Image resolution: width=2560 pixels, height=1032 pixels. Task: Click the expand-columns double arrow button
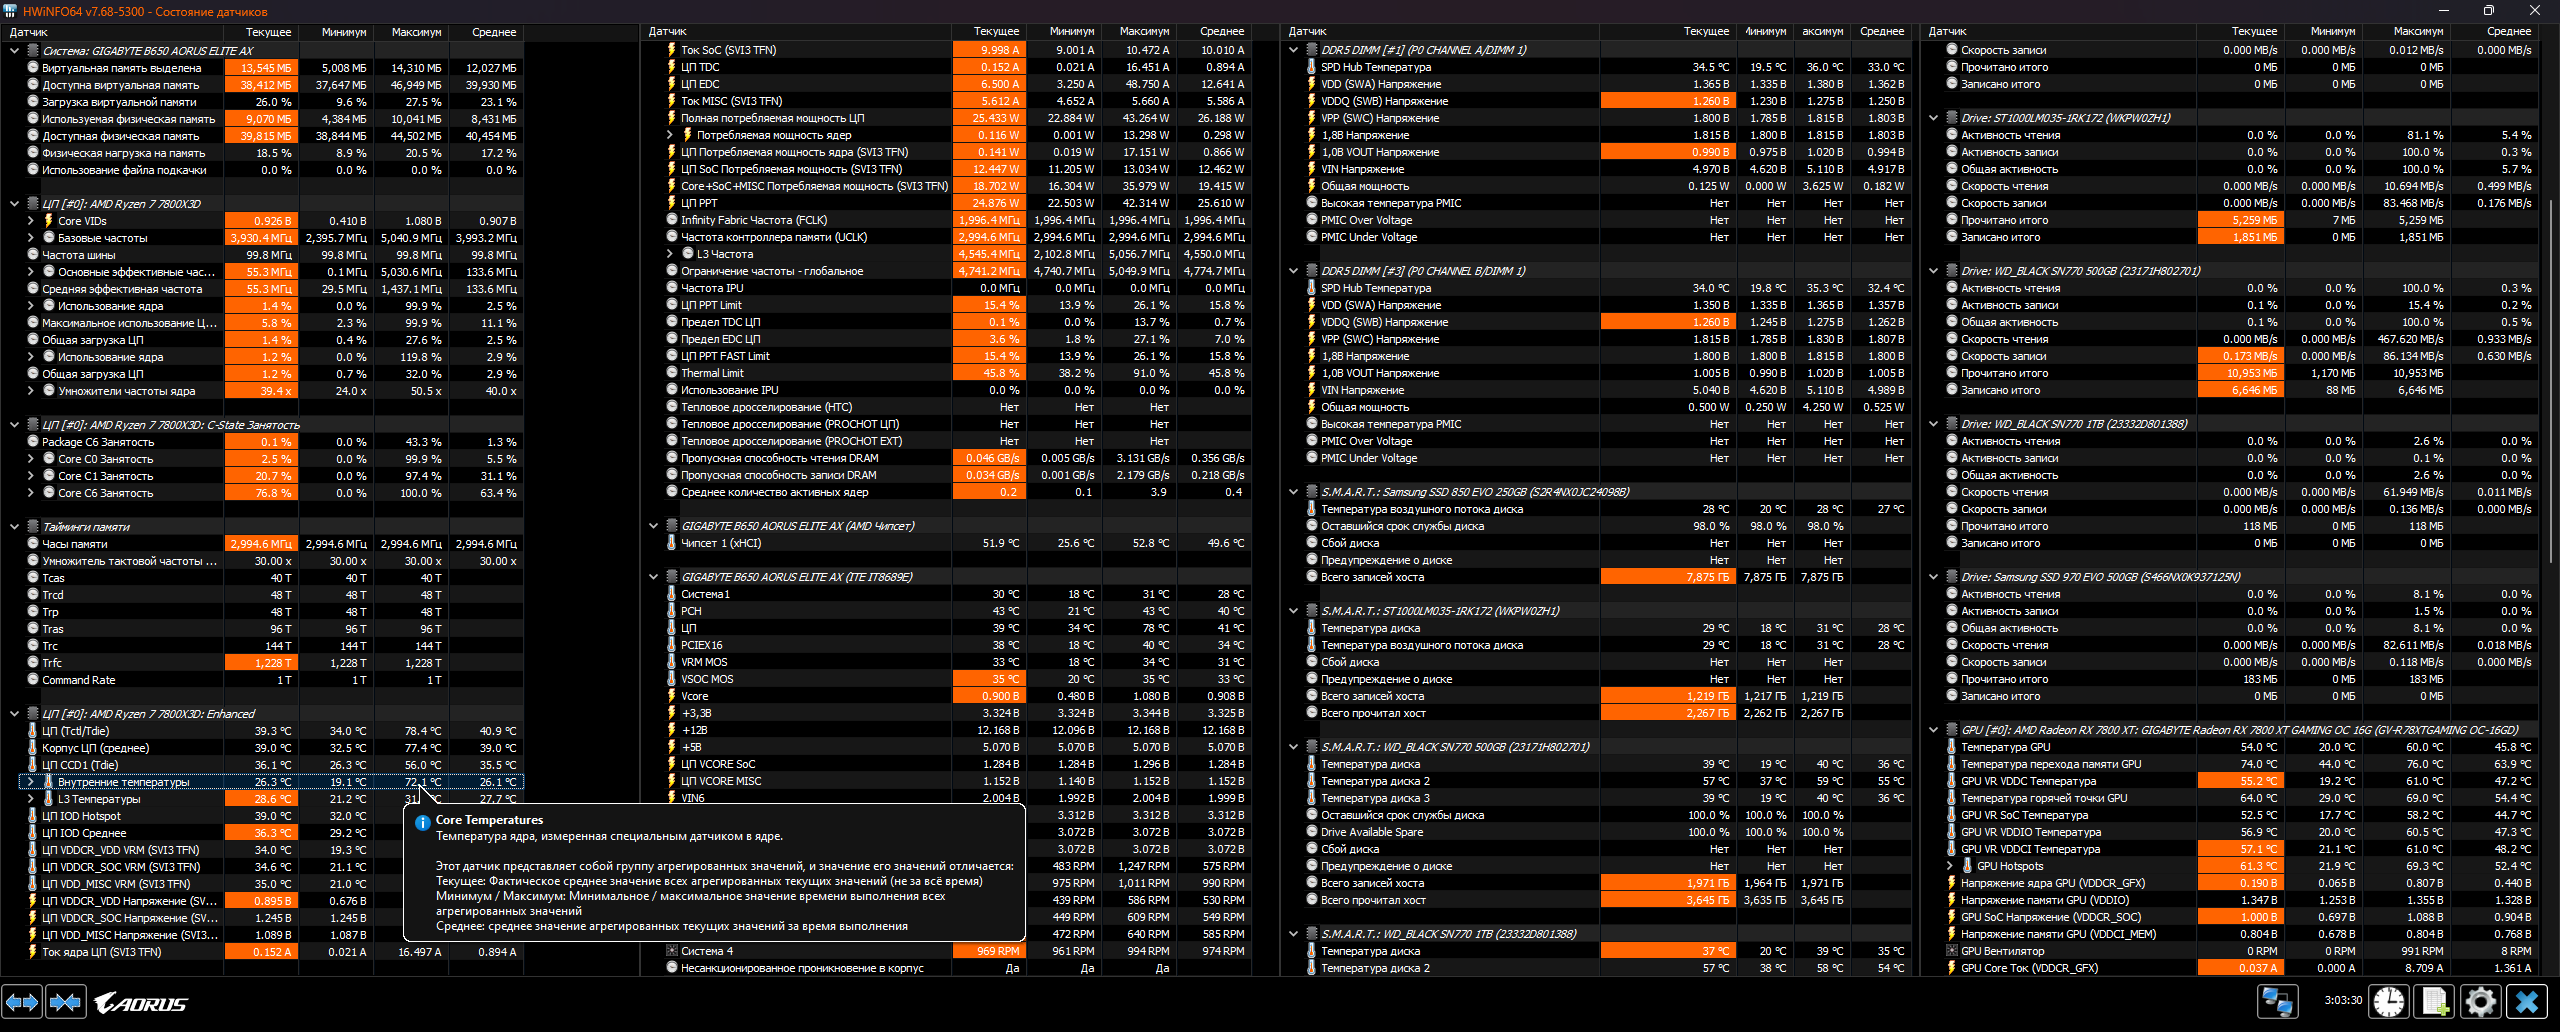click(x=22, y=1002)
